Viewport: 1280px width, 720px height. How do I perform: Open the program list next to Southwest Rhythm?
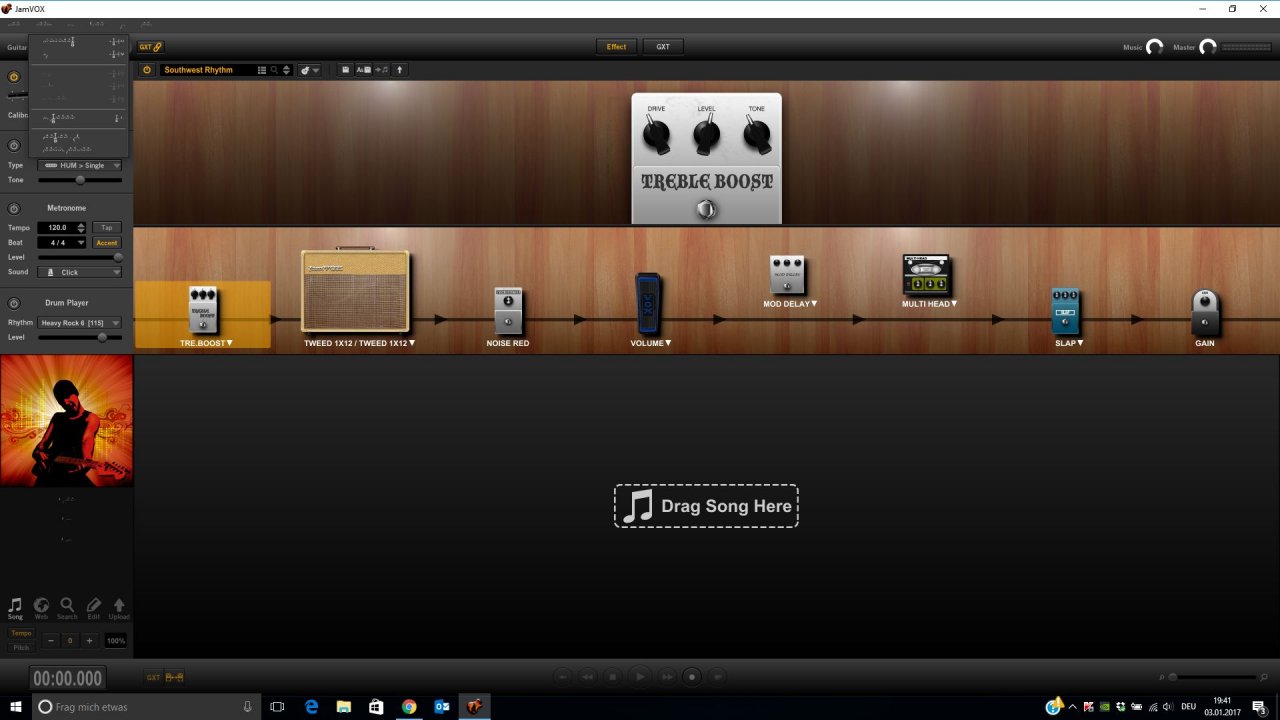pyautogui.click(x=262, y=70)
